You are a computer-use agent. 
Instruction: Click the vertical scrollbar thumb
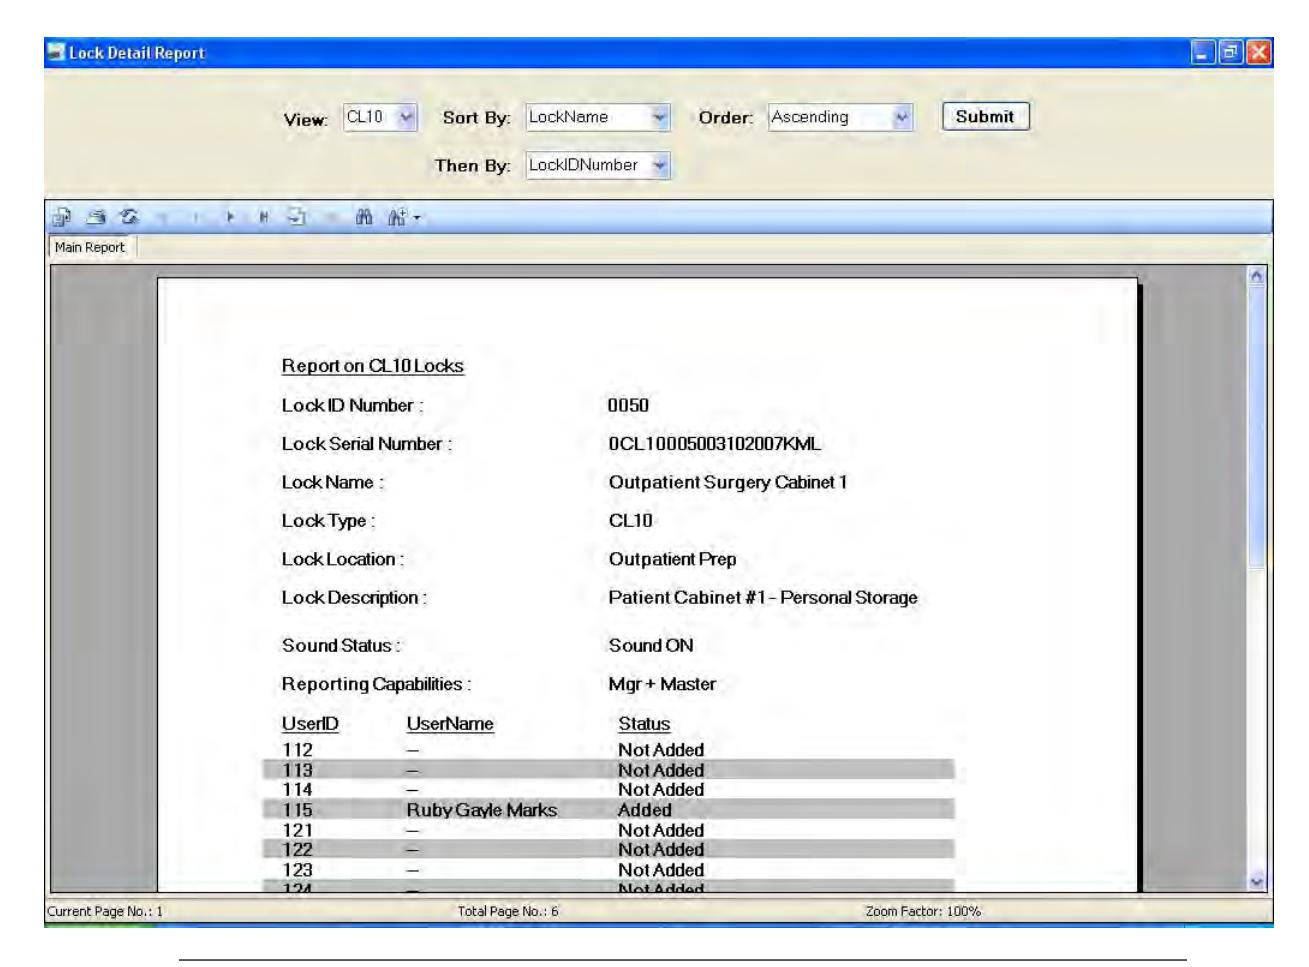coord(1257,427)
